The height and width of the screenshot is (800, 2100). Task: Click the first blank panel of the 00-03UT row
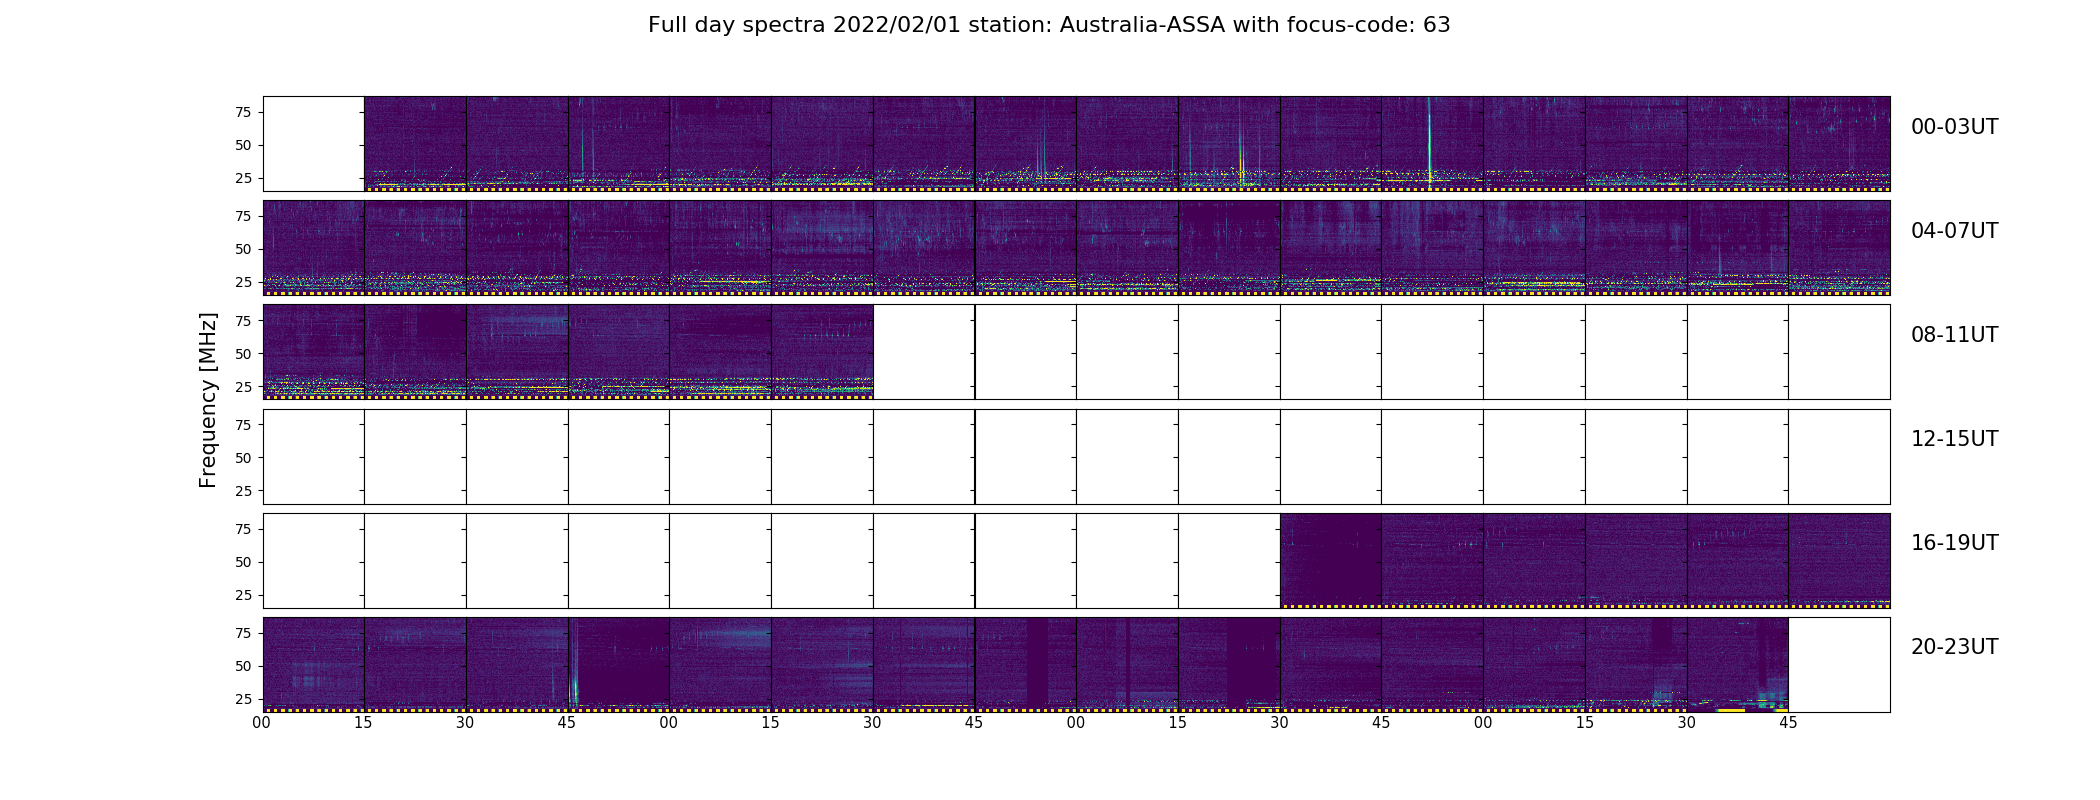pyautogui.click(x=314, y=144)
